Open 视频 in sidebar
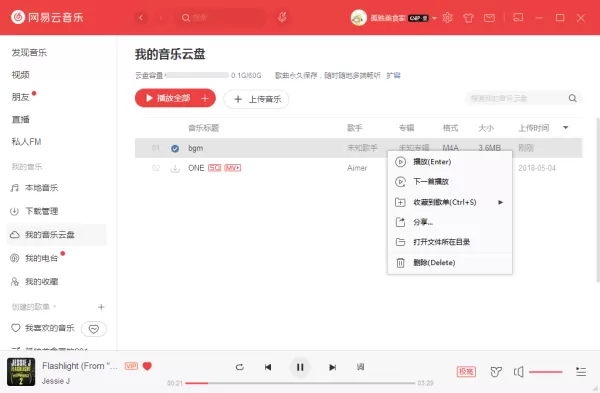This screenshot has height=393, width=600. 21,75
